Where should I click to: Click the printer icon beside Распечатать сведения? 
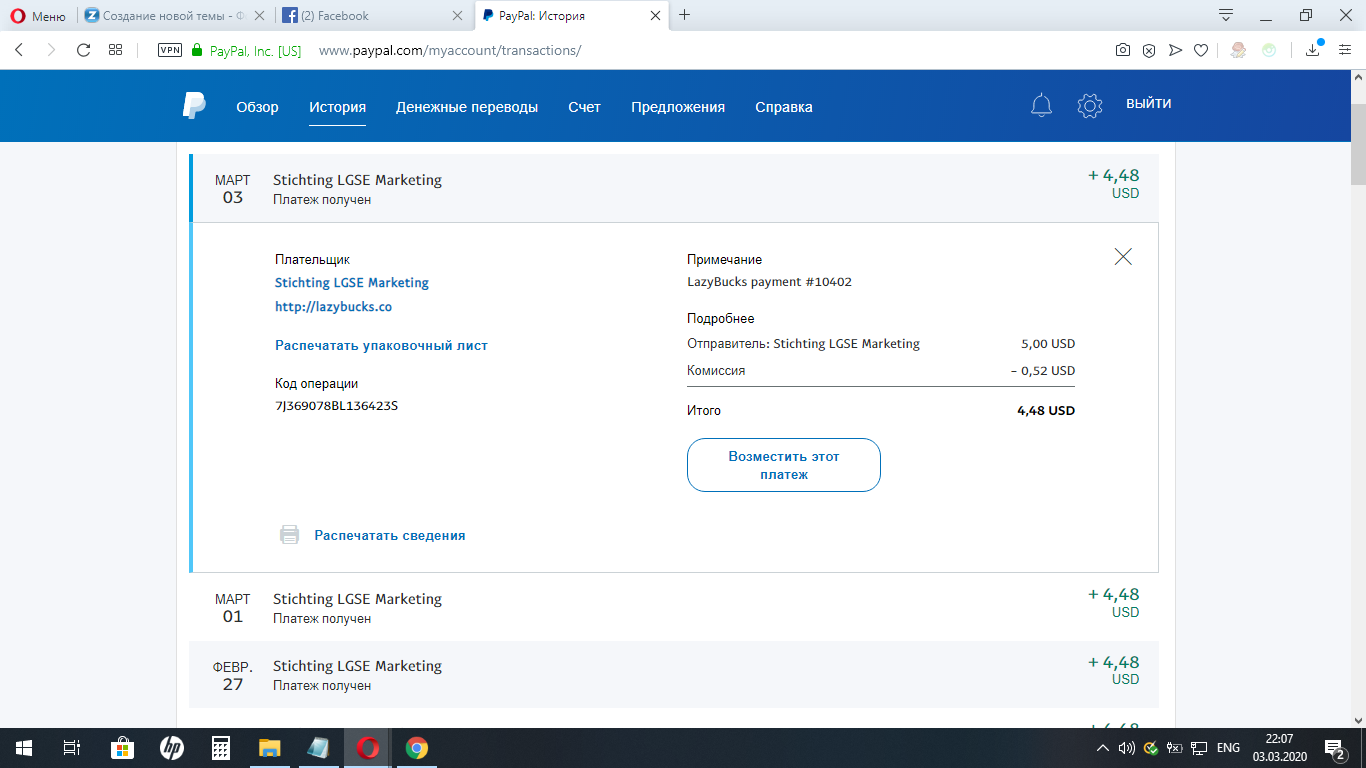coord(289,535)
